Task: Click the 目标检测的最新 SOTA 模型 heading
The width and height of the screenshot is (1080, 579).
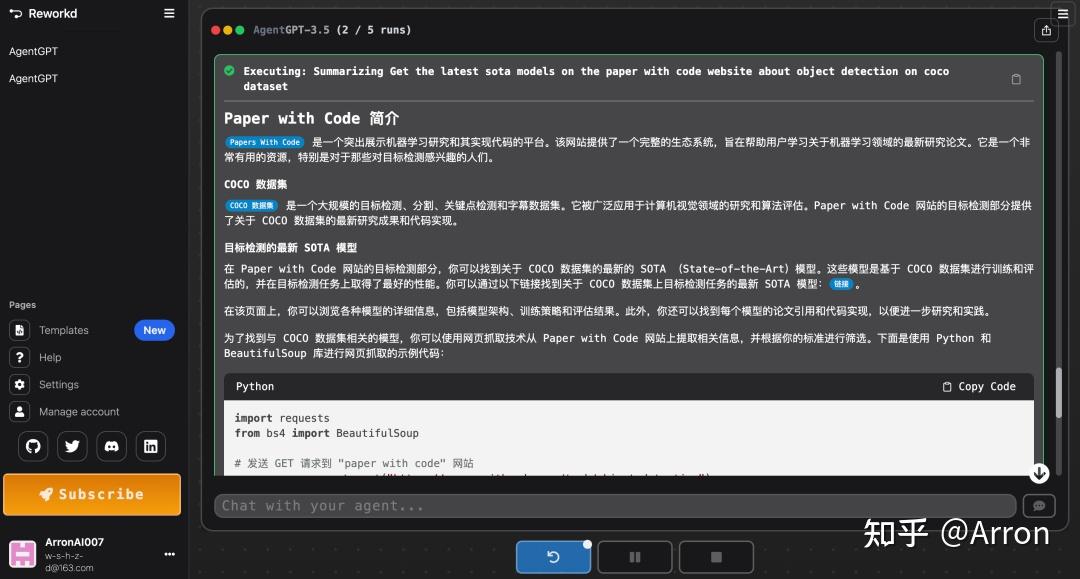Action: [x=290, y=248]
